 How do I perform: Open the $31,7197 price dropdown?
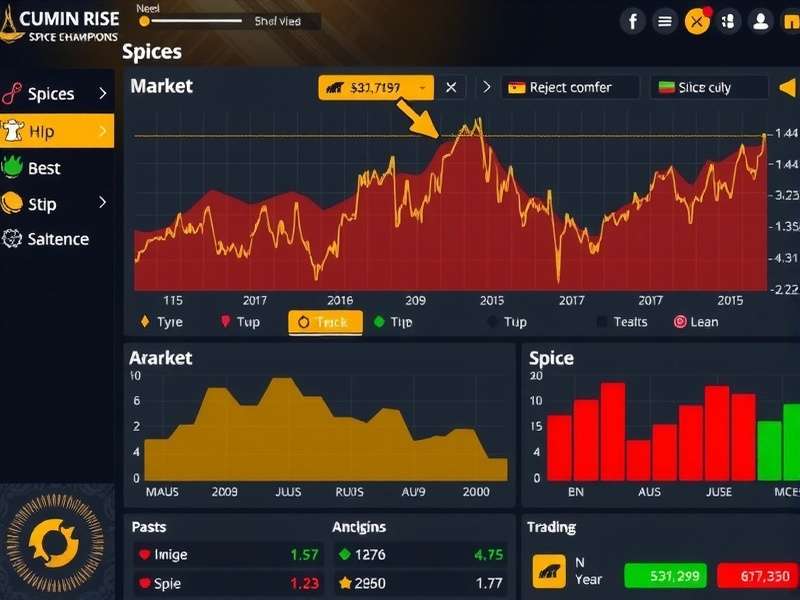[375, 87]
